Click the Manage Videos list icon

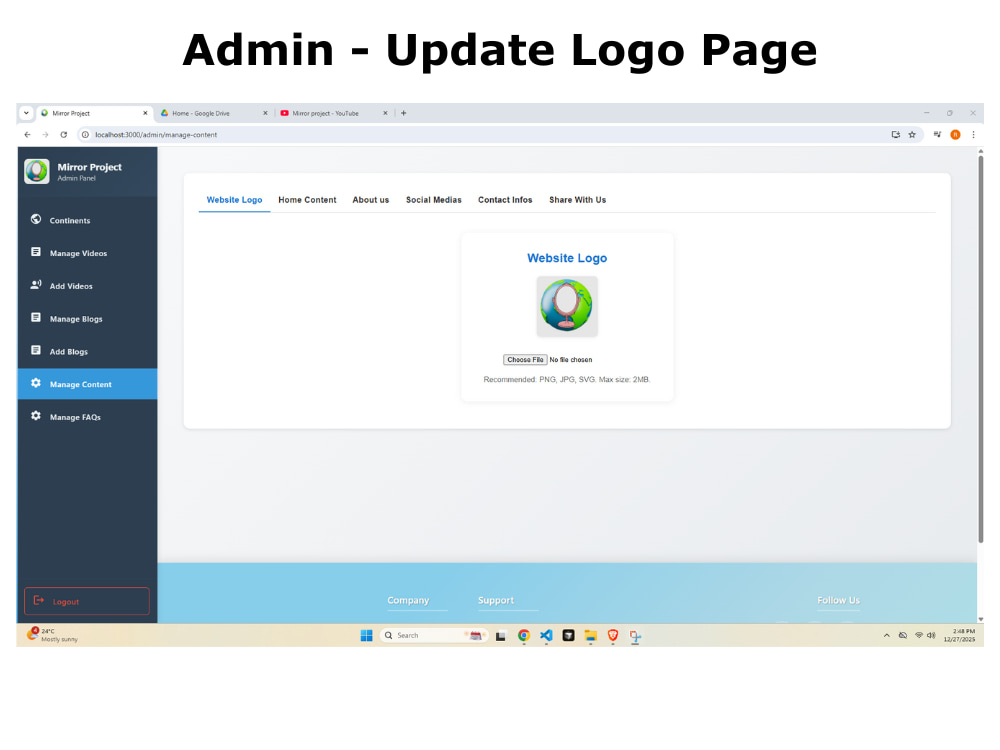click(x=36, y=253)
